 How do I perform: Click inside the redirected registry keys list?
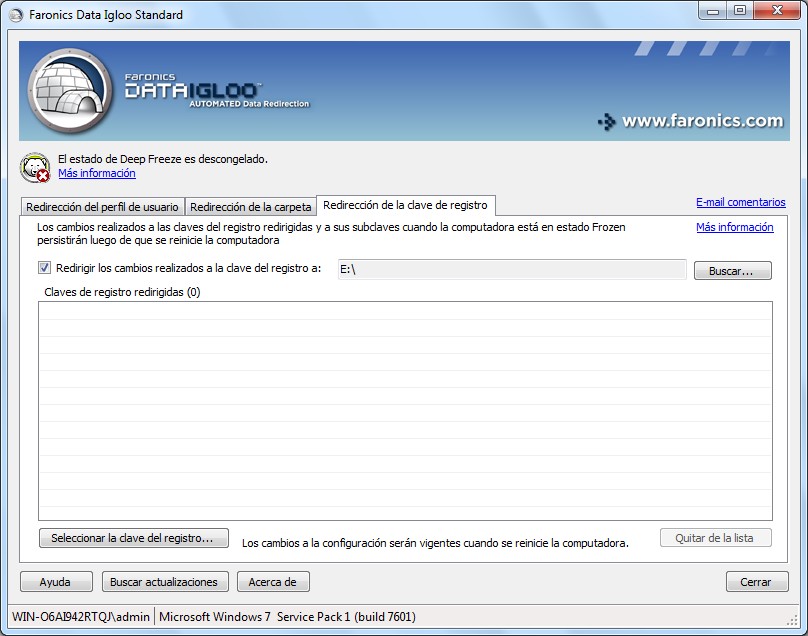[405, 411]
